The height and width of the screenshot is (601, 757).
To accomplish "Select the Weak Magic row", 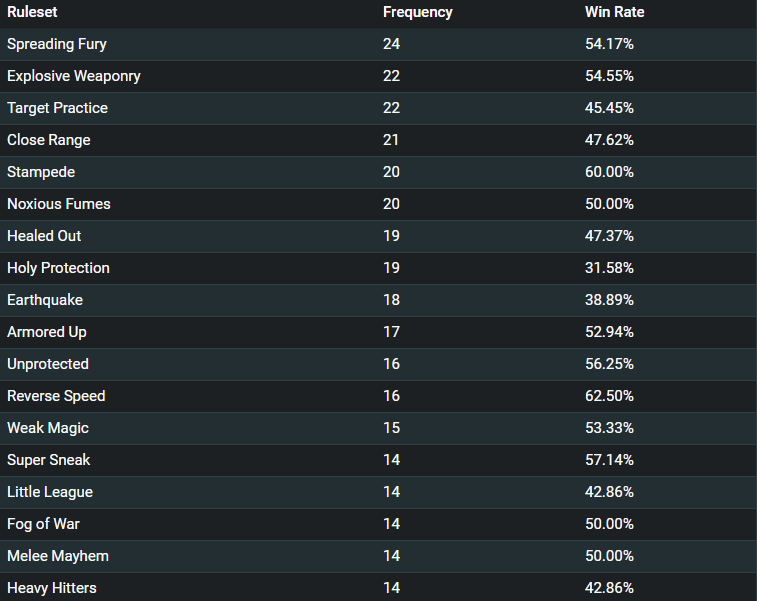I will click(378, 428).
